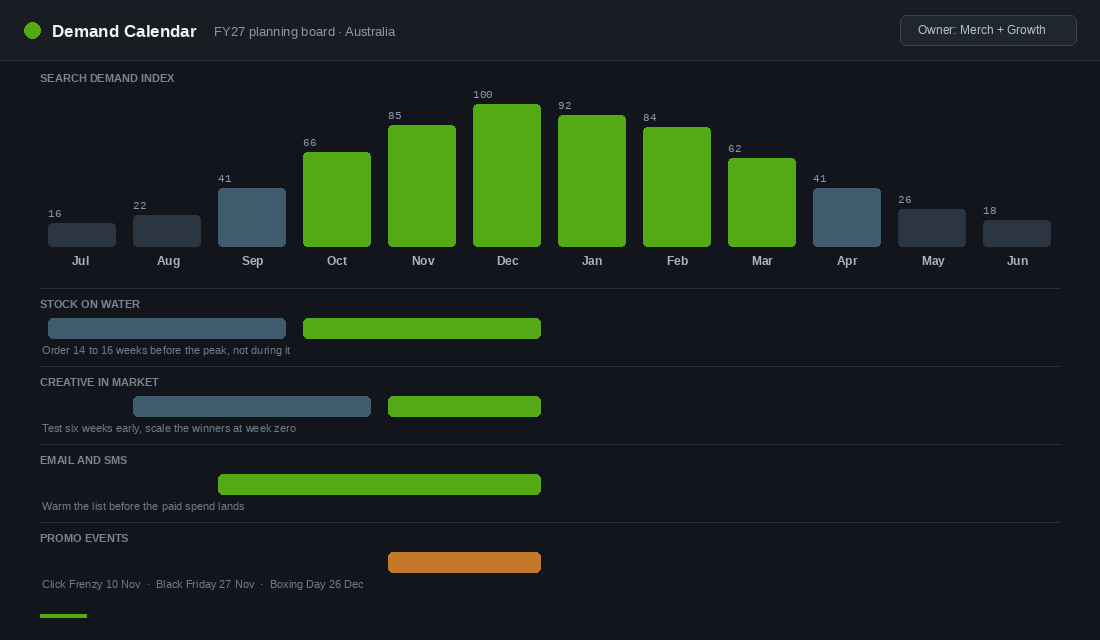
Task: Click the Dec month label
Action: click(x=507, y=260)
